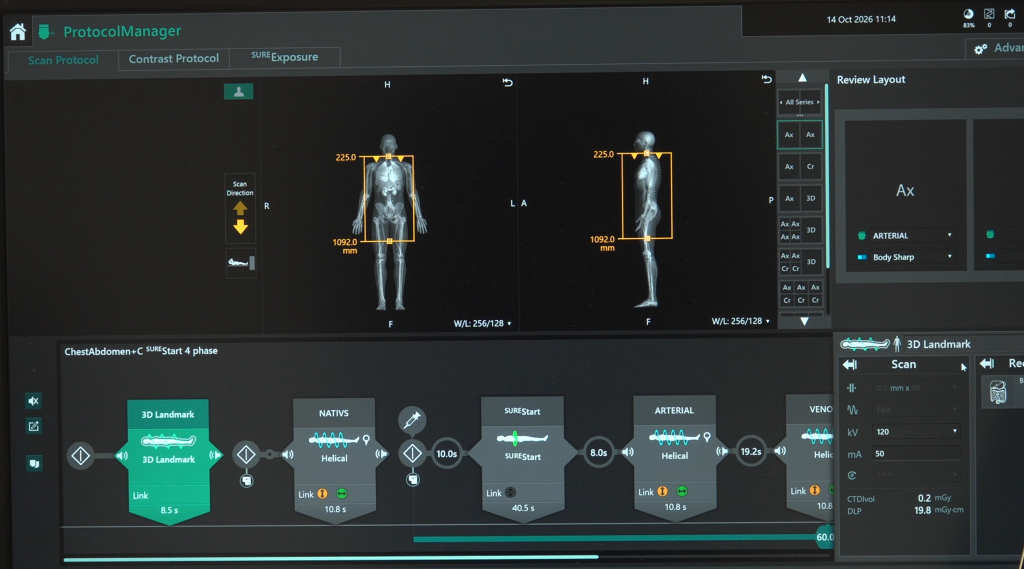The image size is (1024, 569).
Task: Click the small square under NATIVS start diamond
Action: [246, 481]
